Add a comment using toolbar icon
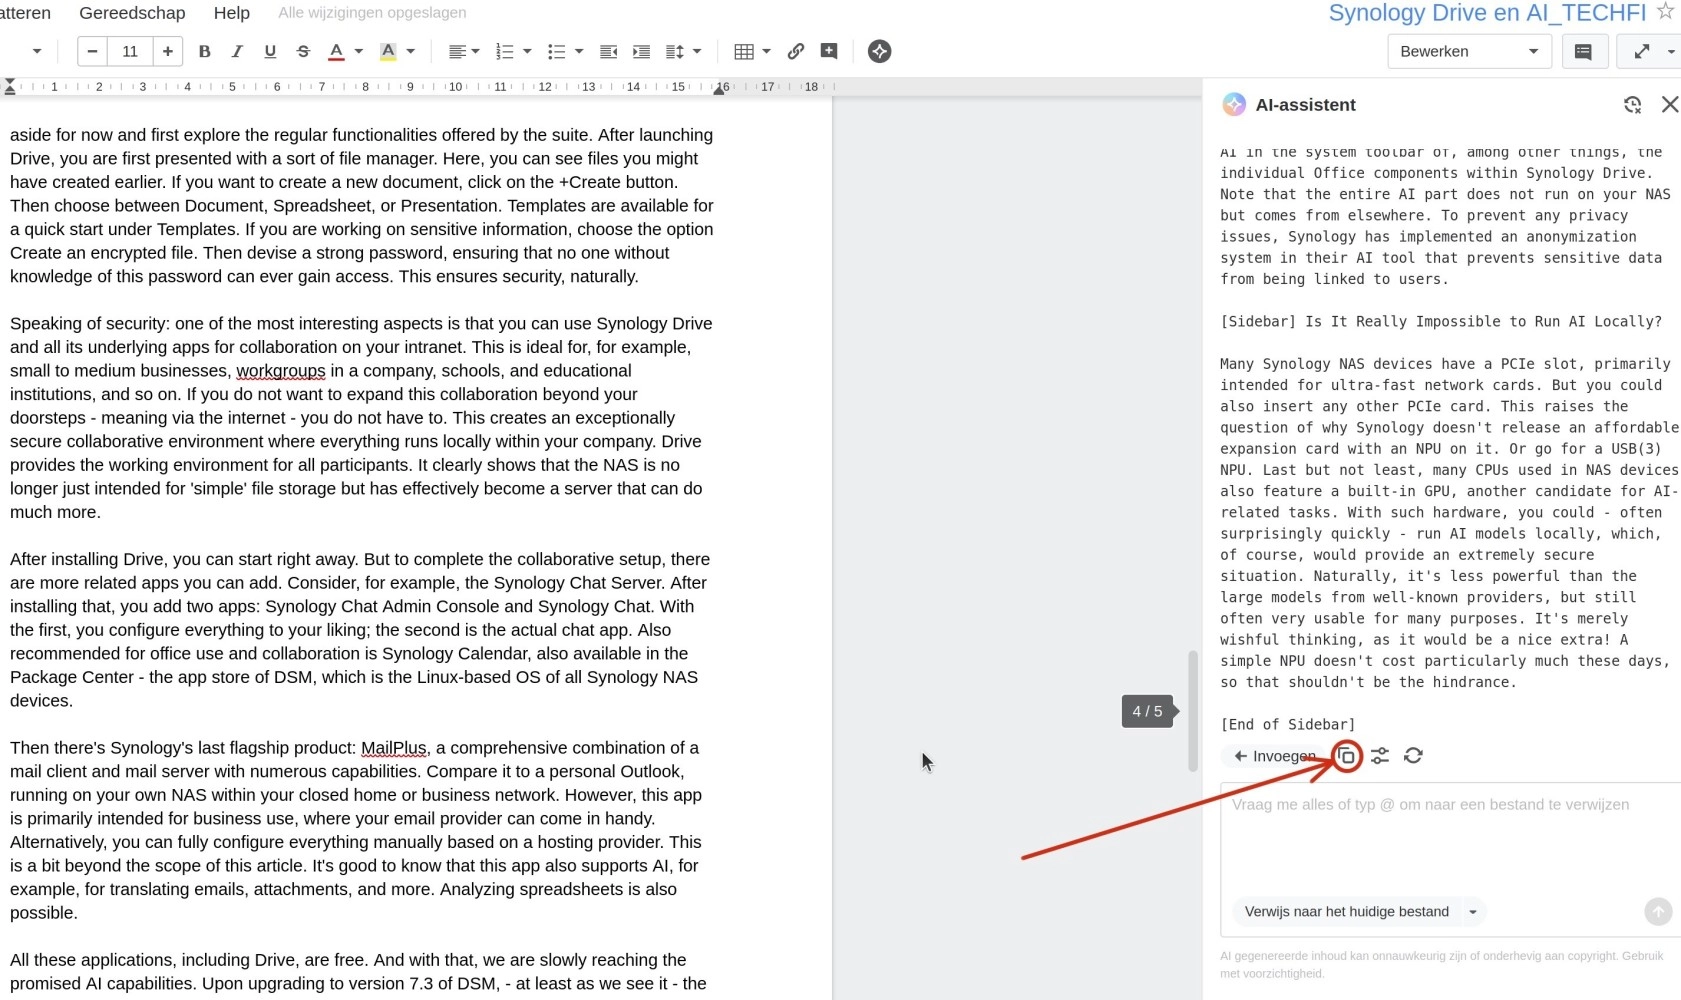The image size is (1681, 1000). click(x=829, y=51)
